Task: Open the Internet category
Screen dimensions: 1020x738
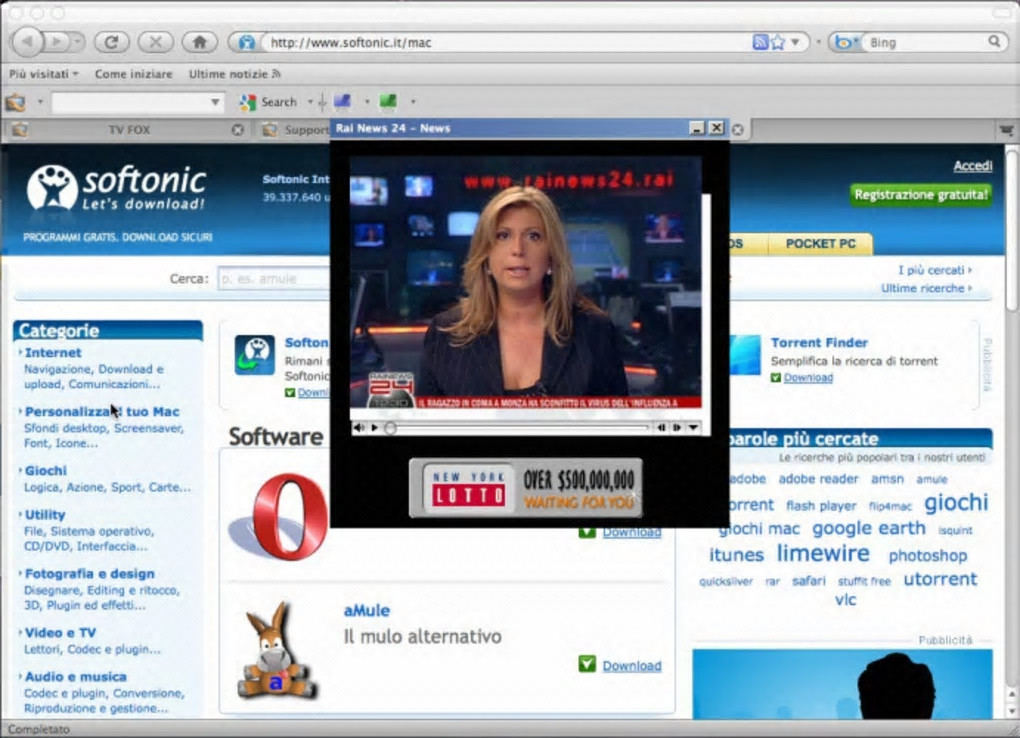Action: (x=53, y=353)
